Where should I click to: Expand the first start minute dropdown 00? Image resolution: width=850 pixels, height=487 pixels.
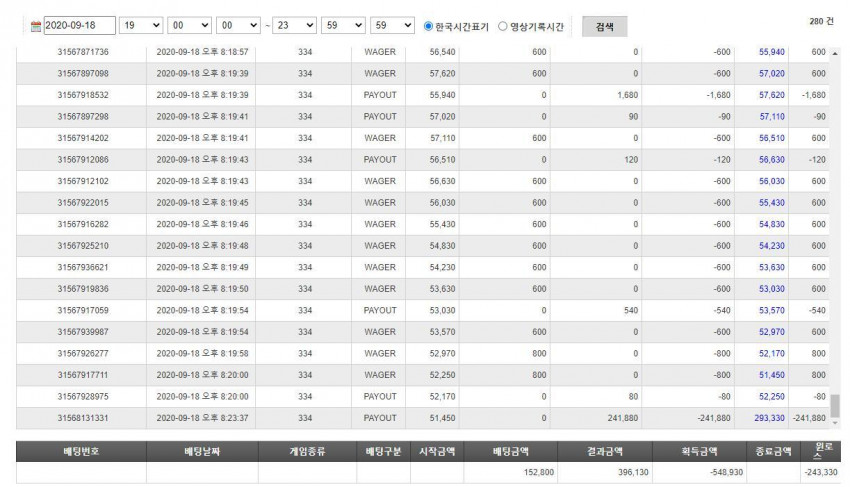190,25
